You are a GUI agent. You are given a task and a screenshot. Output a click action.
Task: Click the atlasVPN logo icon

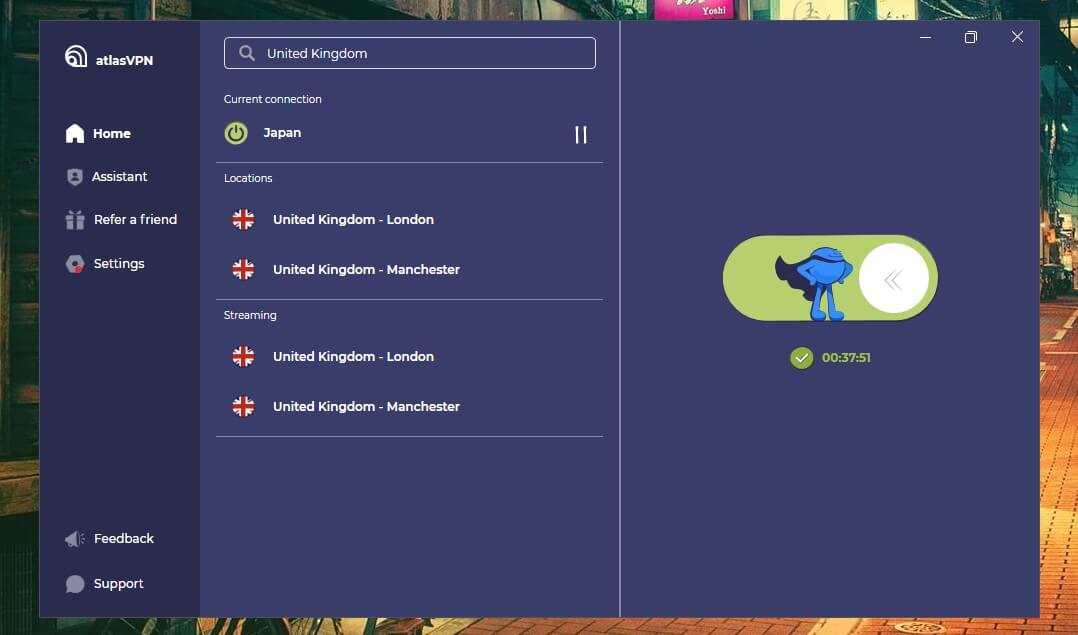point(76,56)
